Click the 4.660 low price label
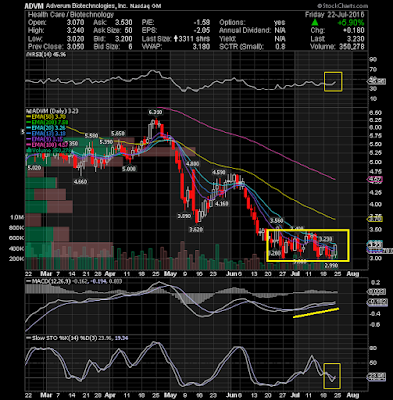 (x=80, y=182)
